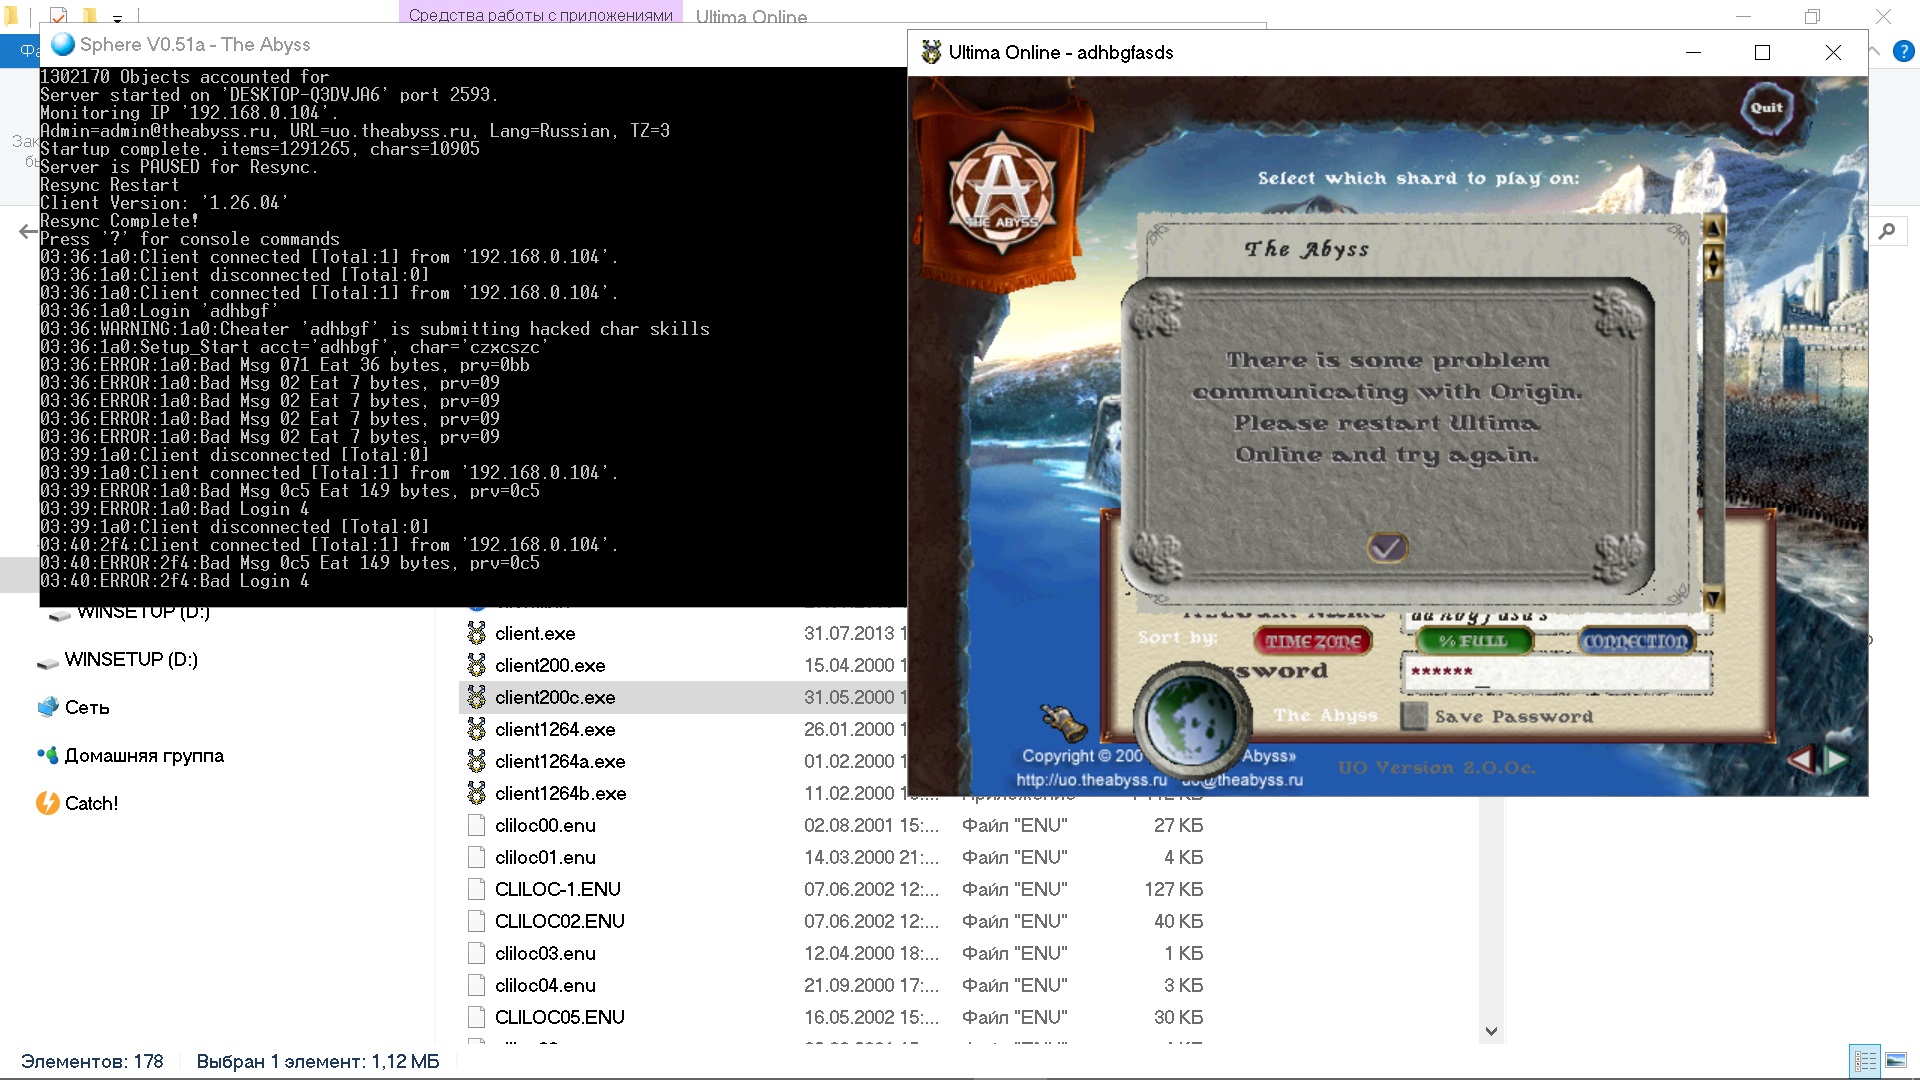Click the blue help question mark icon

click(x=1903, y=51)
